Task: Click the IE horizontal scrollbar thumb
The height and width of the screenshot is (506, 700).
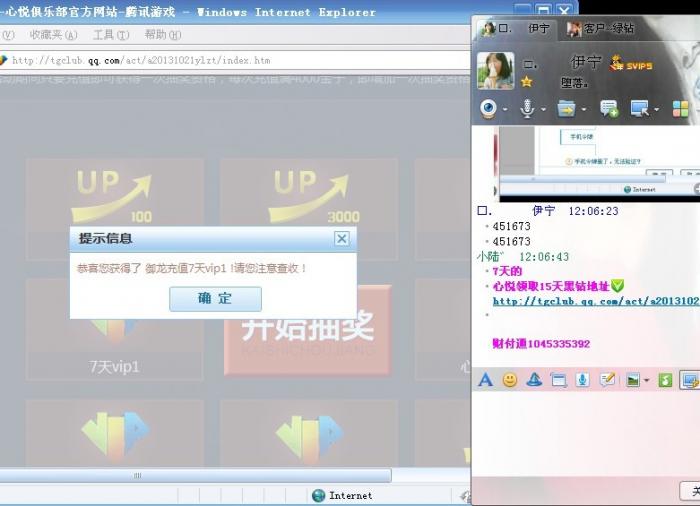Action: 196,475
